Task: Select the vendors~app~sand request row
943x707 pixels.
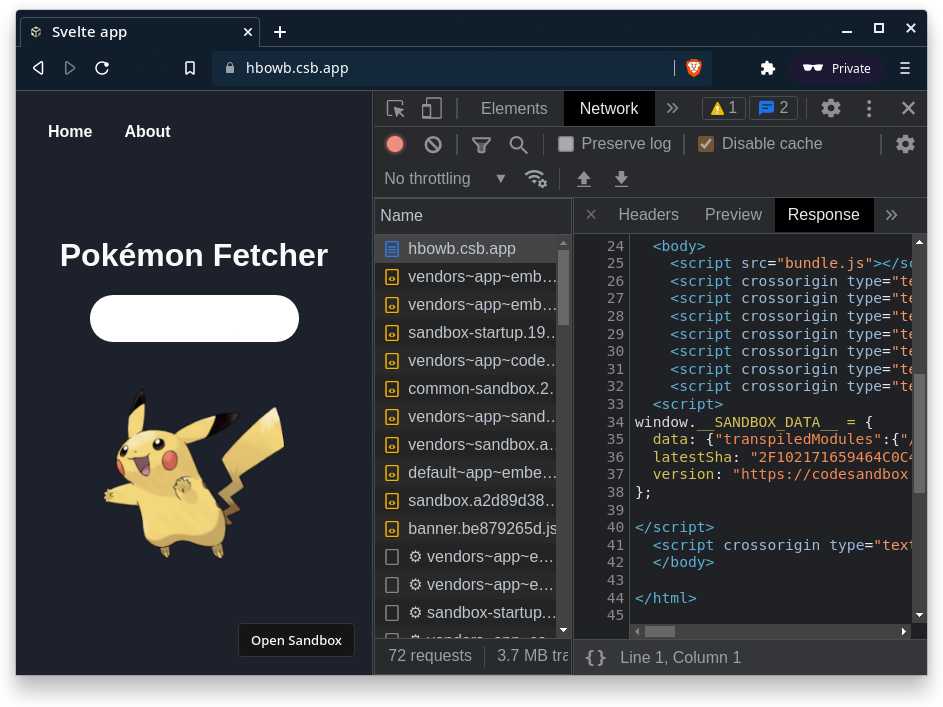Action: point(467,417)
